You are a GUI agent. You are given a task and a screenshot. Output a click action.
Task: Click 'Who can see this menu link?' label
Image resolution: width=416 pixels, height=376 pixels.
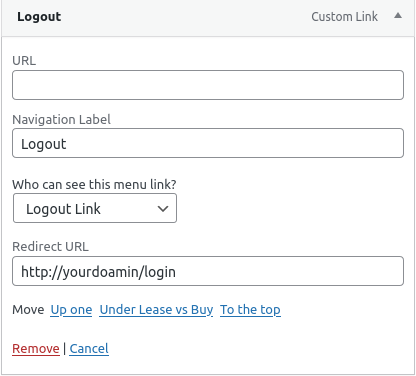[x=94, y=184]
